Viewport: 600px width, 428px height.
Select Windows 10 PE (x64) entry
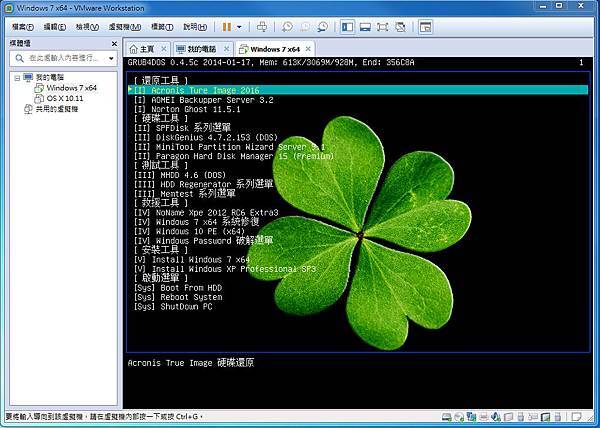tap(189, 231)
